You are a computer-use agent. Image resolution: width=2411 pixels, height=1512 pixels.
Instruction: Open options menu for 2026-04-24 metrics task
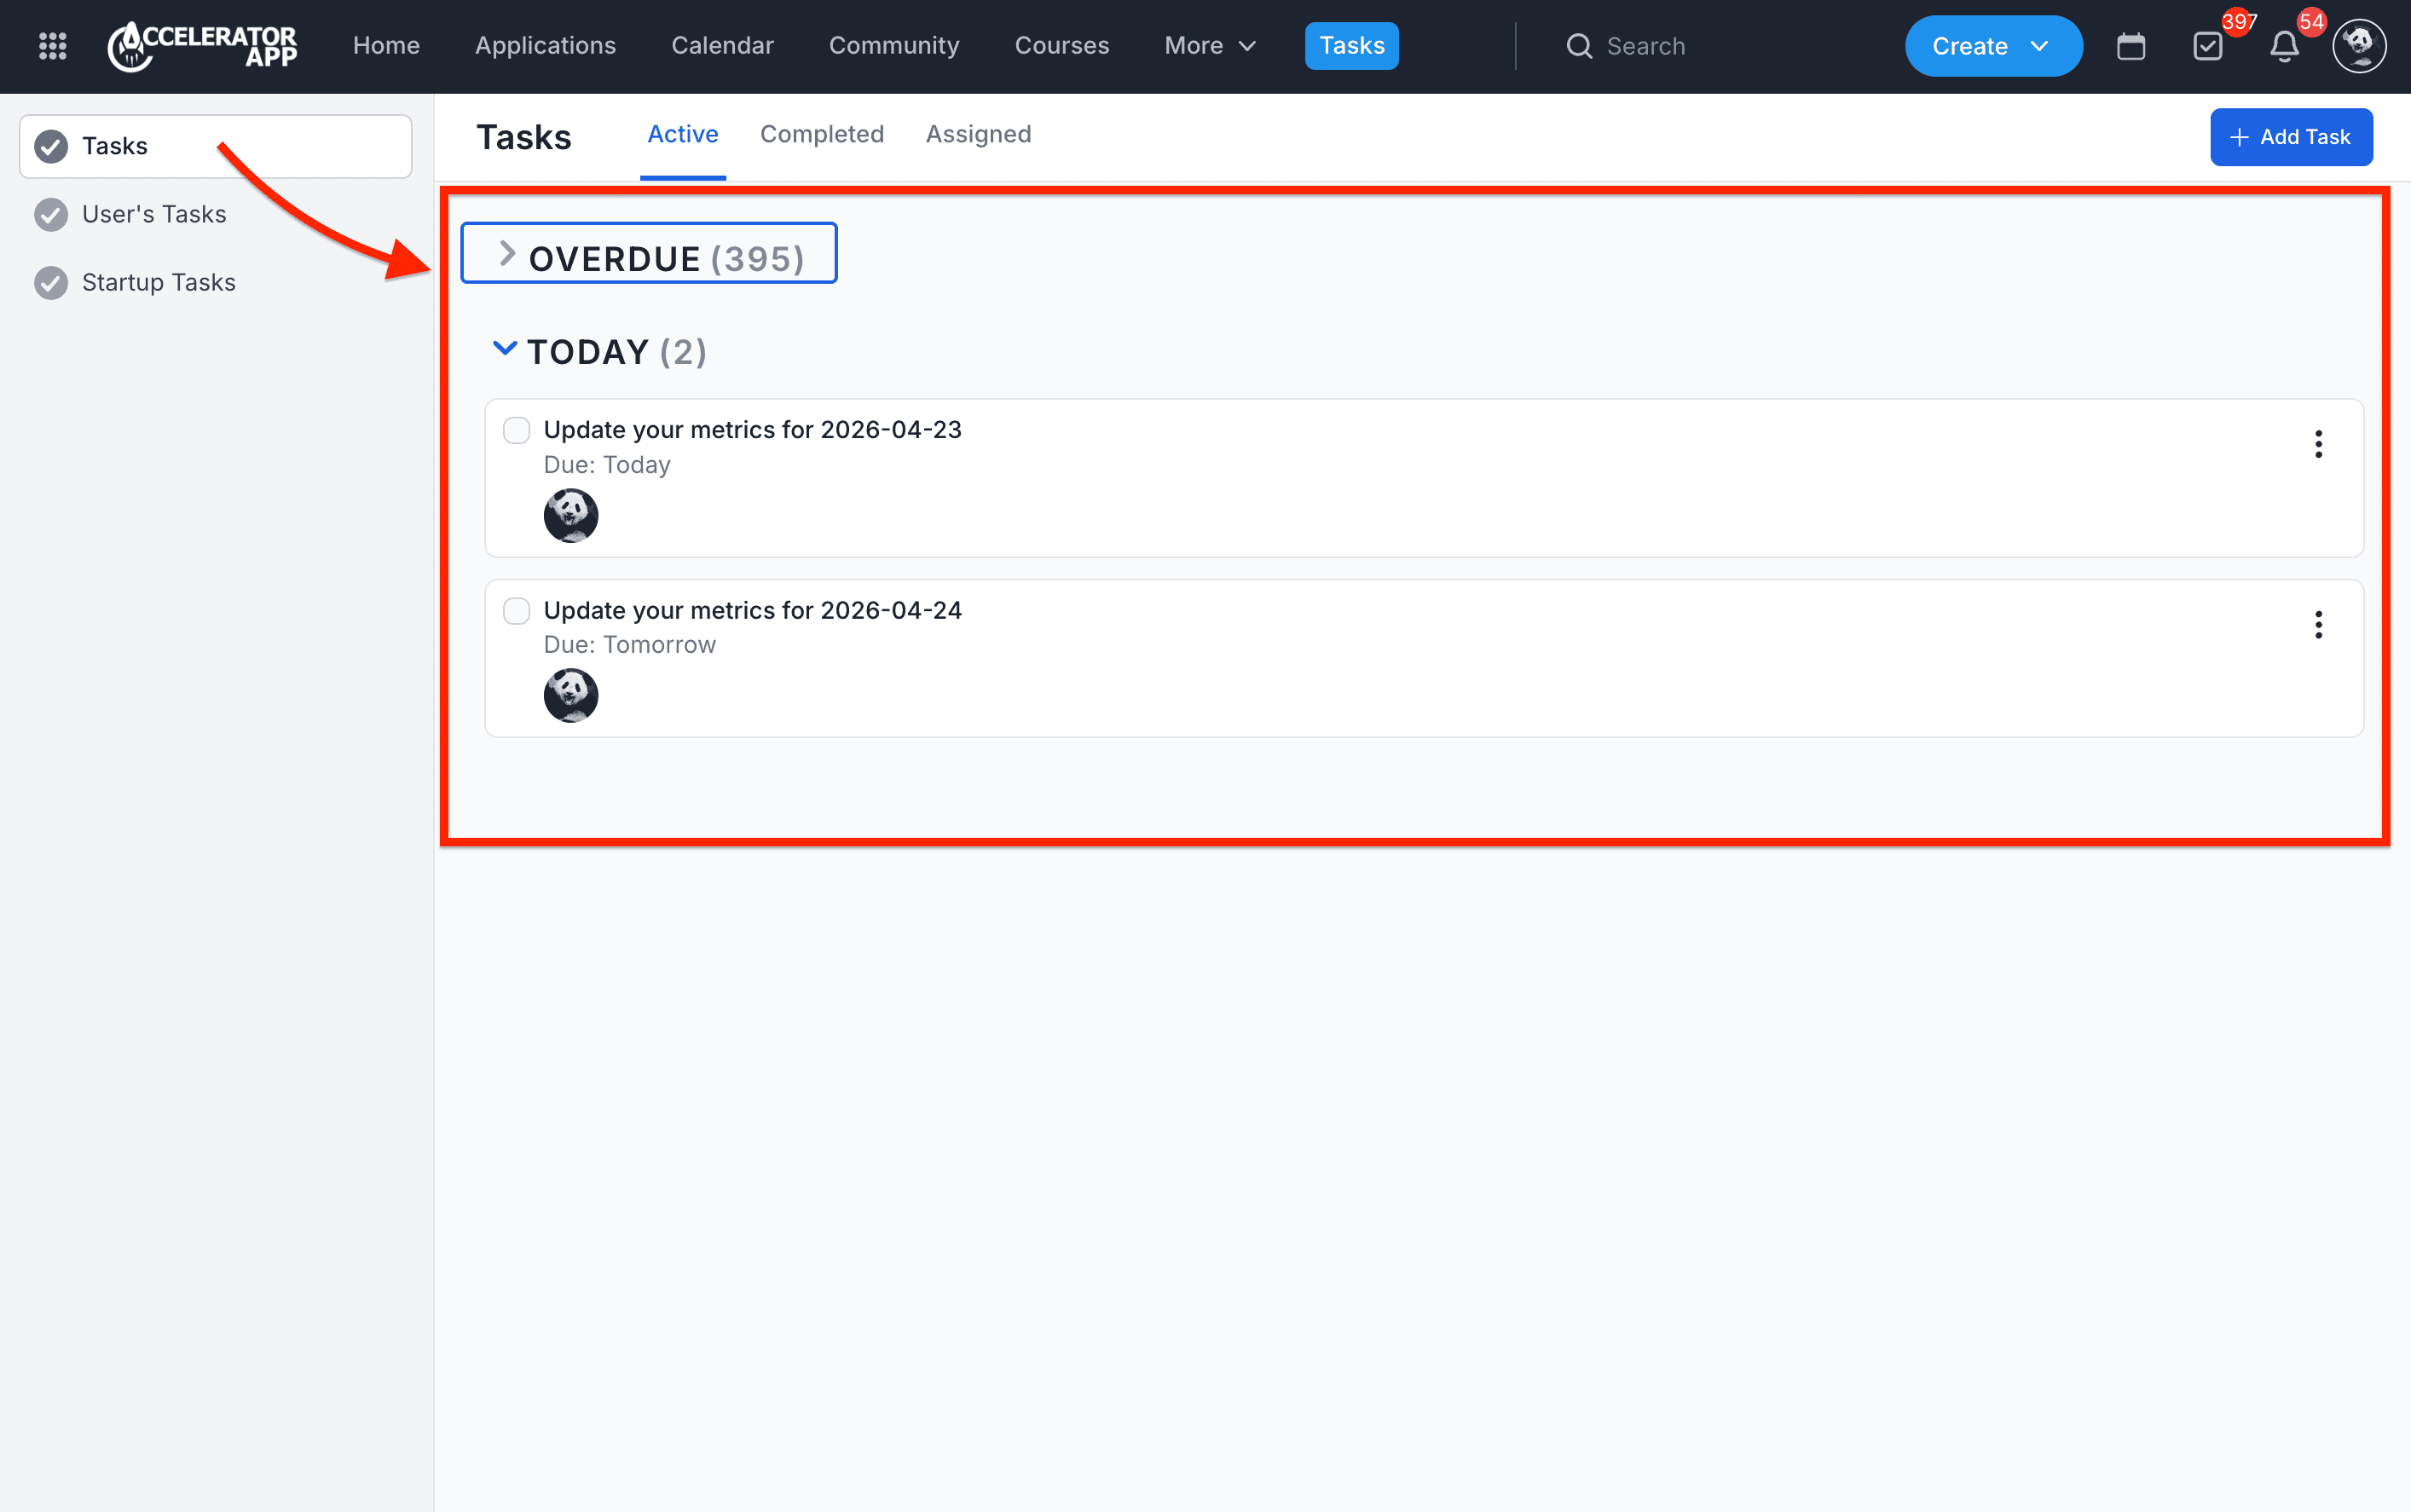(x=2318, y=625)
